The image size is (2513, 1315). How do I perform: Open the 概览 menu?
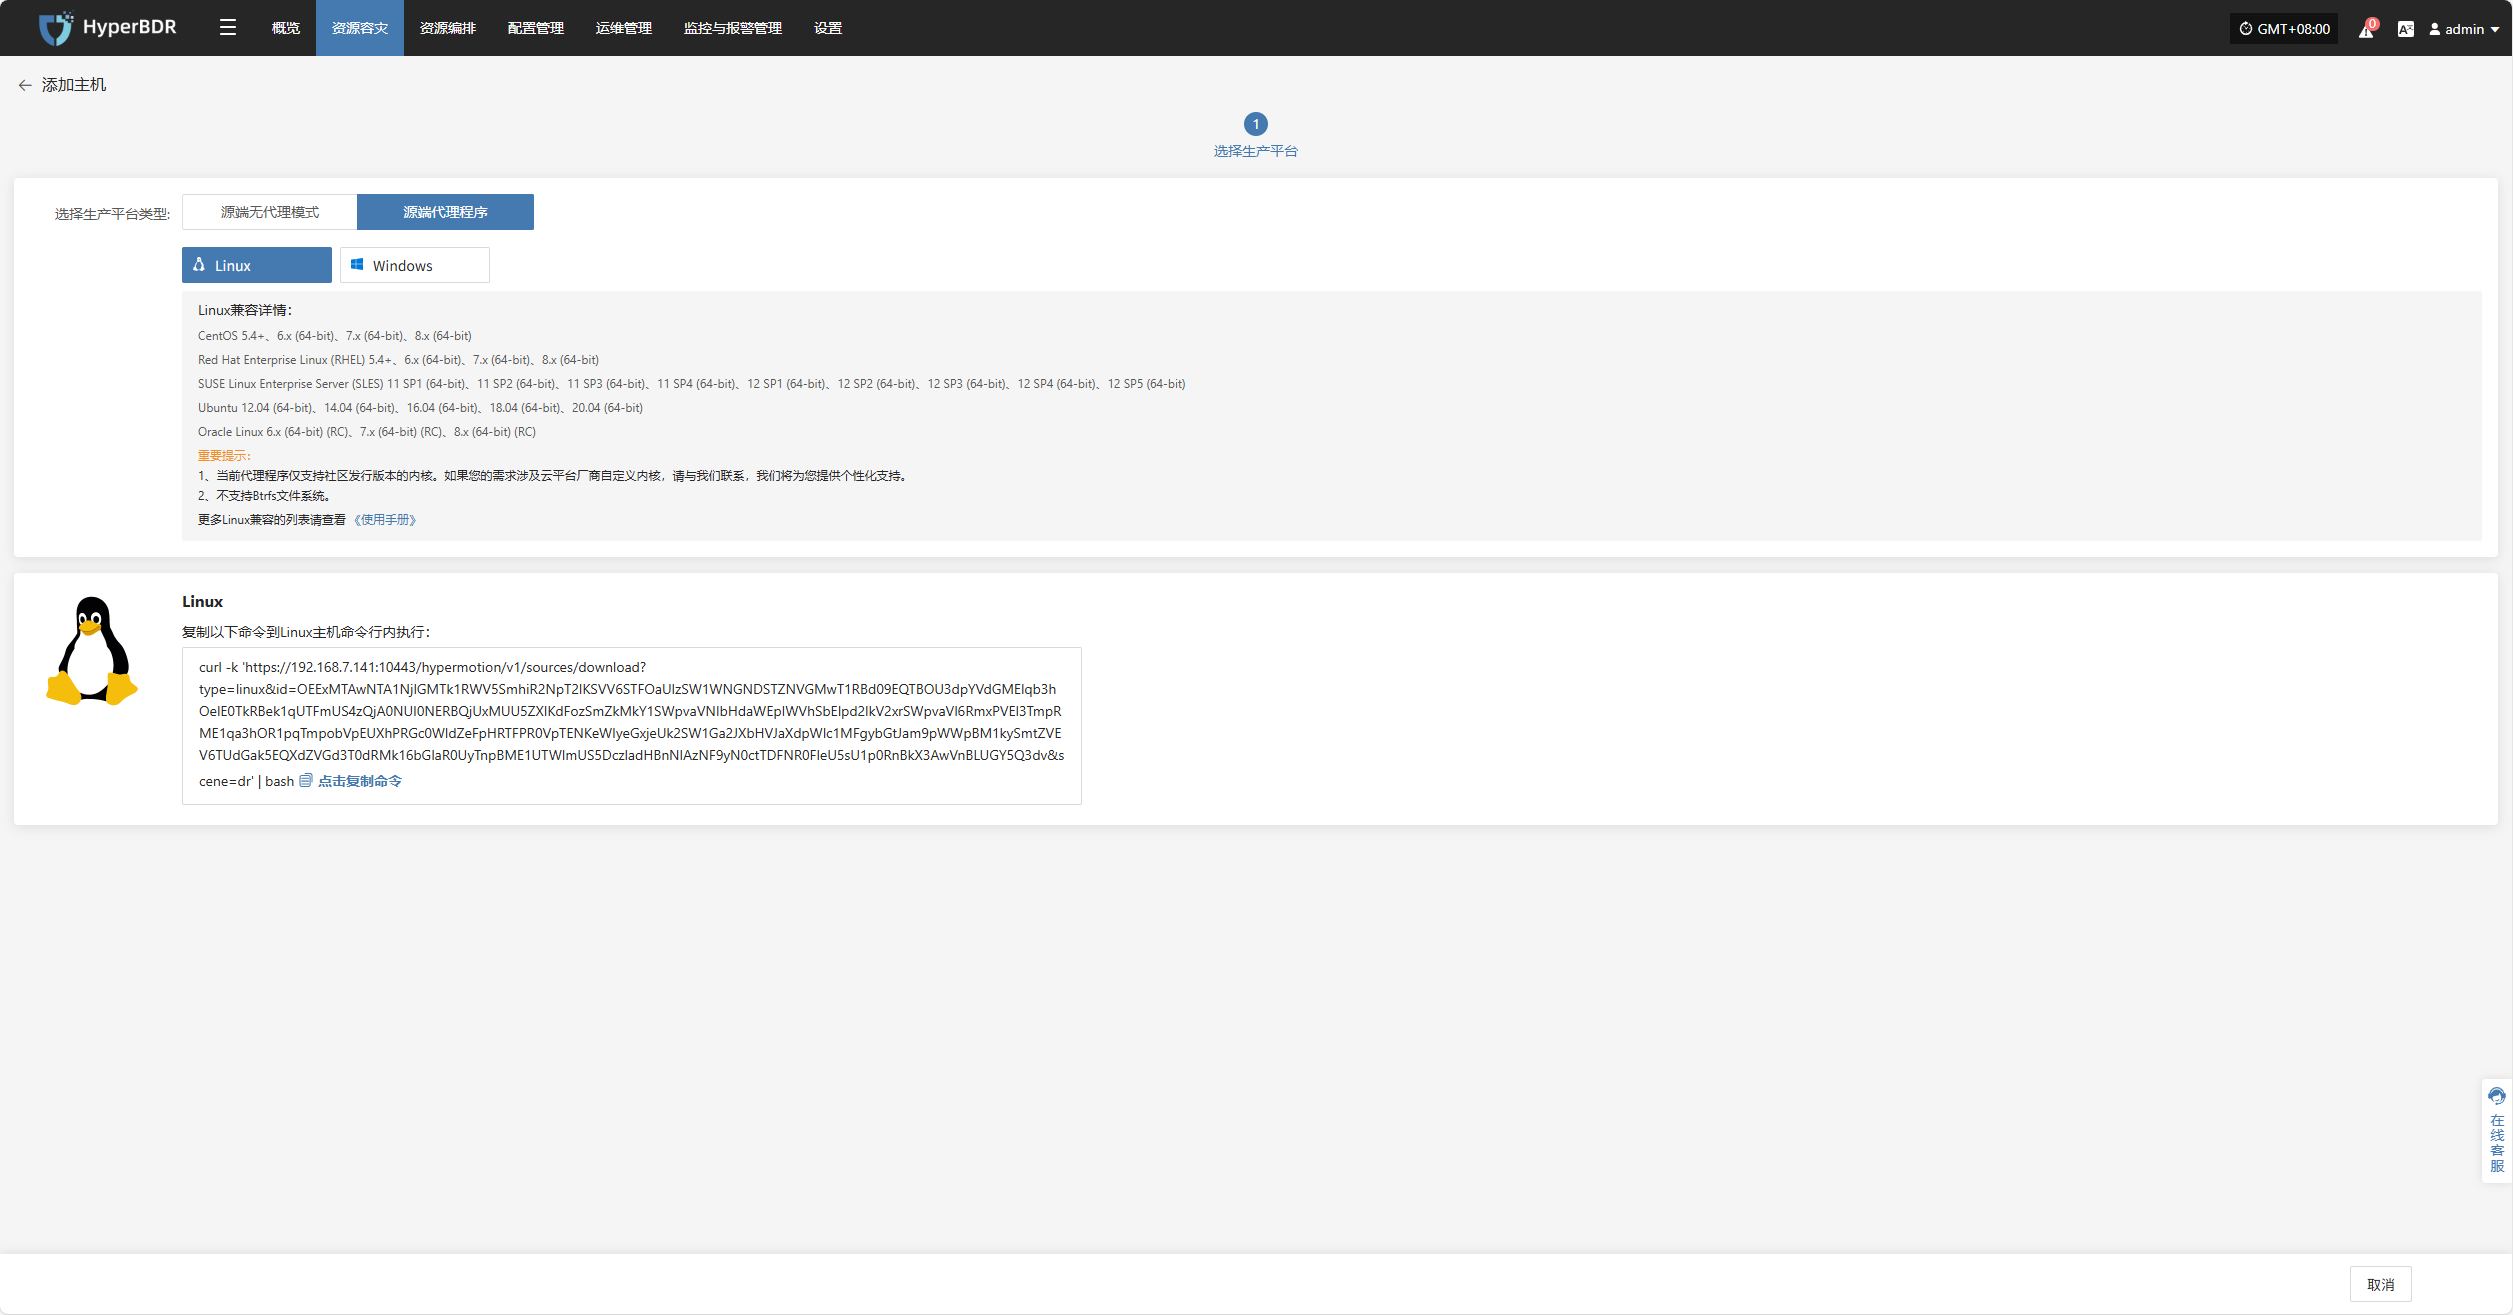(285, 28)
